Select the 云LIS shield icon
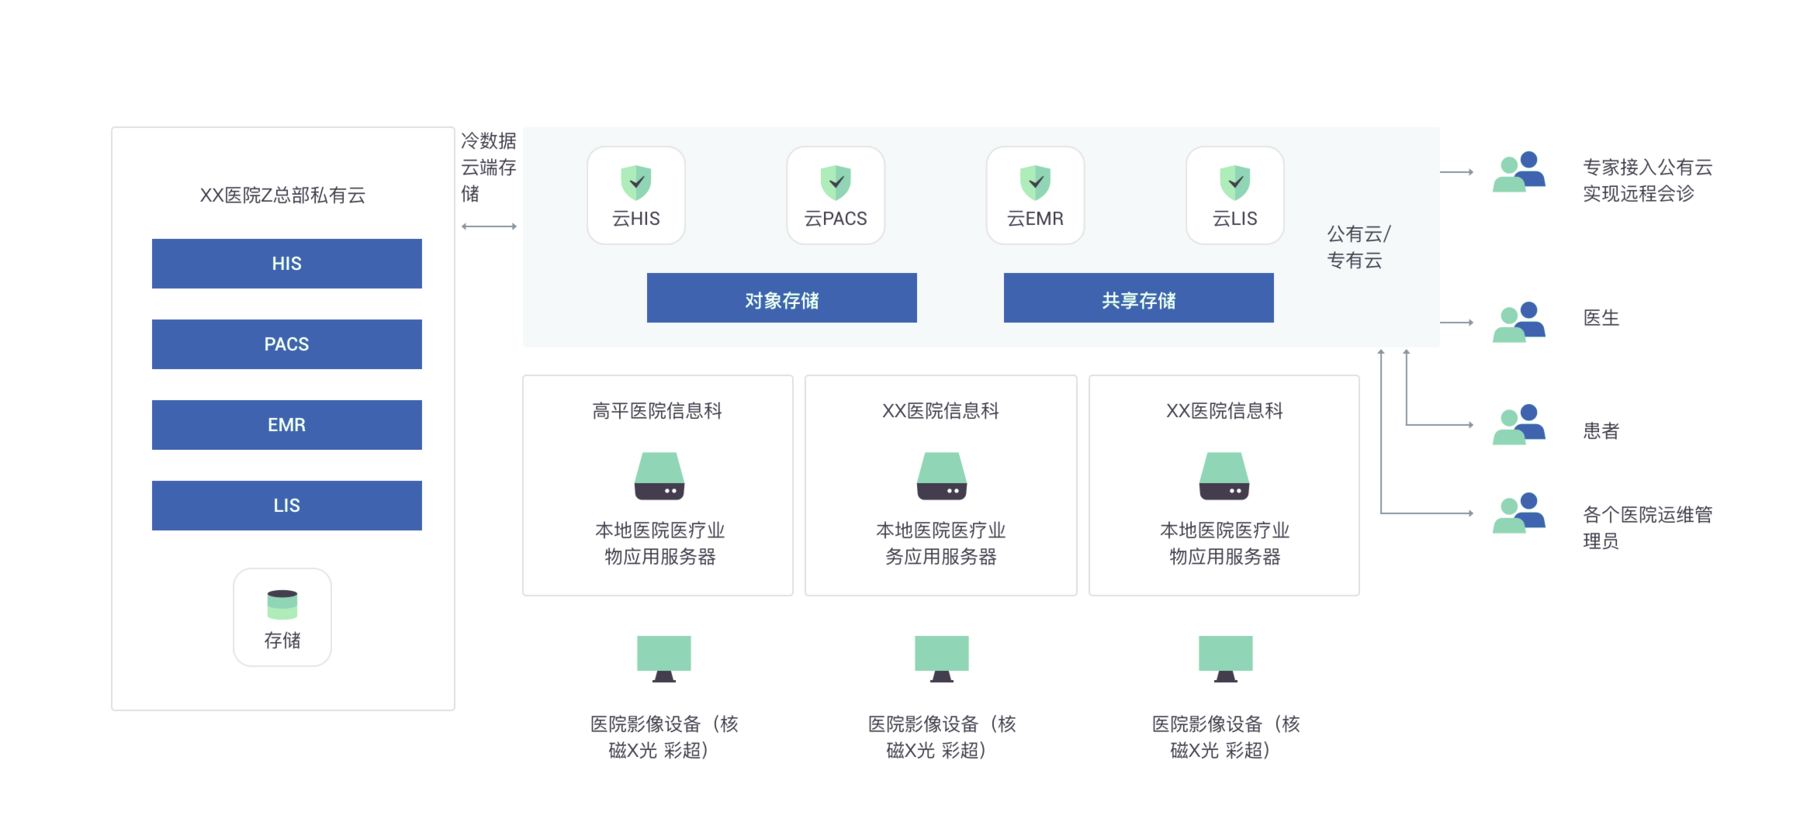This screenshot has width=1800, height=836. (1235, 182)
